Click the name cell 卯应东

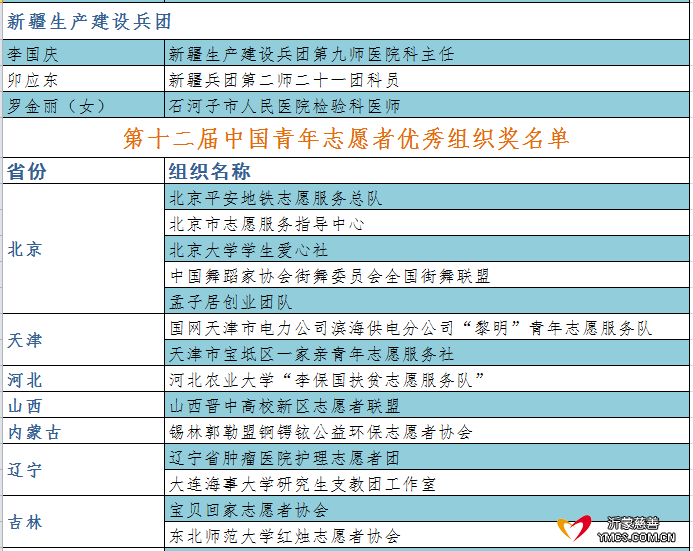click(x=84, y=80)
